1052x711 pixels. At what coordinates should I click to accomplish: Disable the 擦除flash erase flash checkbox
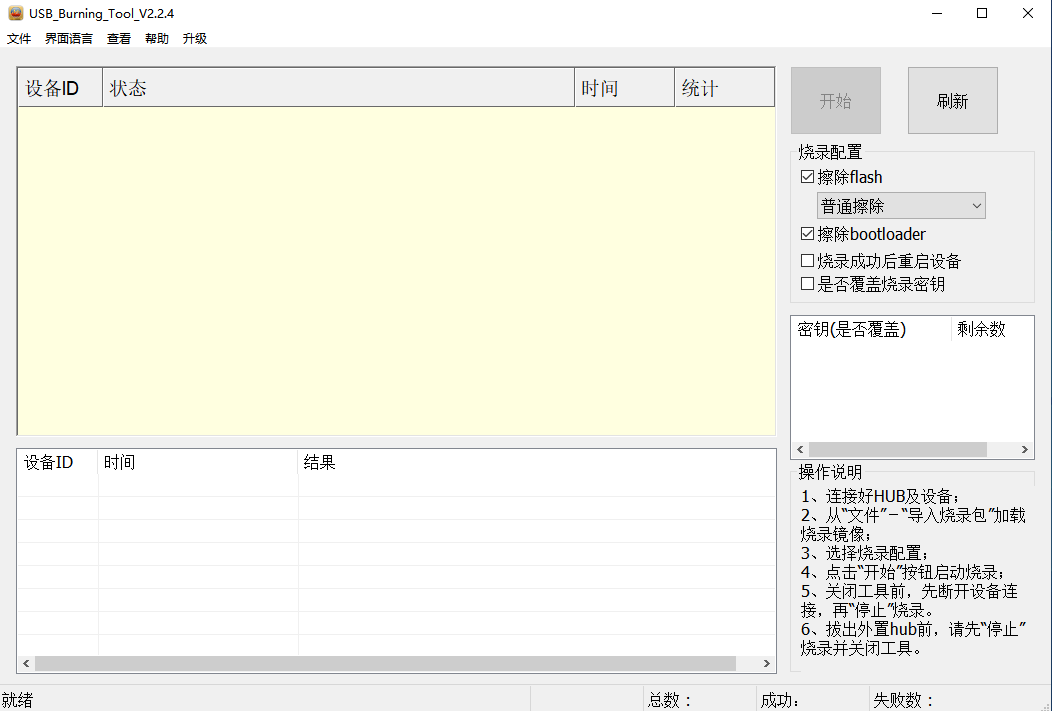(807, 177)
